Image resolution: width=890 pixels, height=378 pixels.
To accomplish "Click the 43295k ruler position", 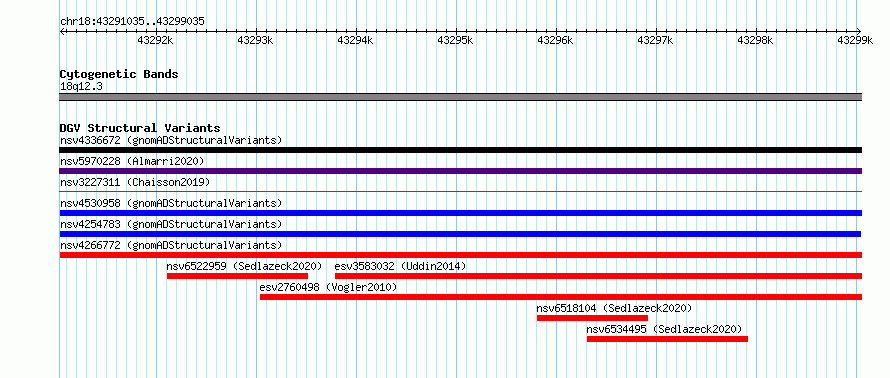I will (x=456, y=40).
